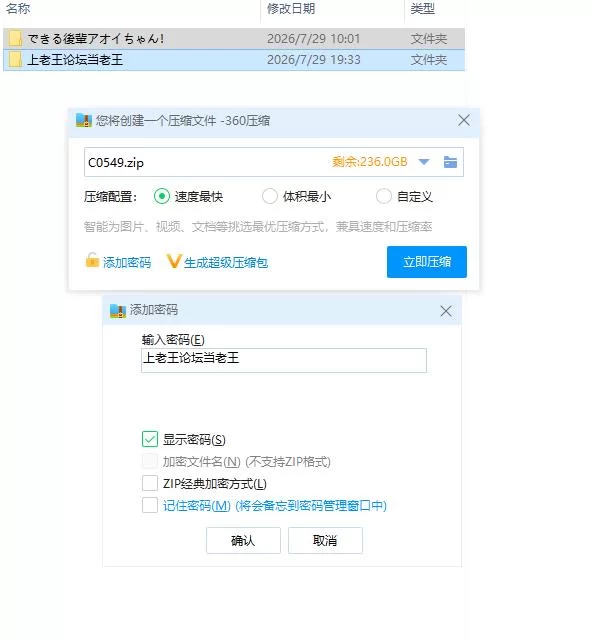Click the date 2026/7/29 19:33

(x=314, y=60)
